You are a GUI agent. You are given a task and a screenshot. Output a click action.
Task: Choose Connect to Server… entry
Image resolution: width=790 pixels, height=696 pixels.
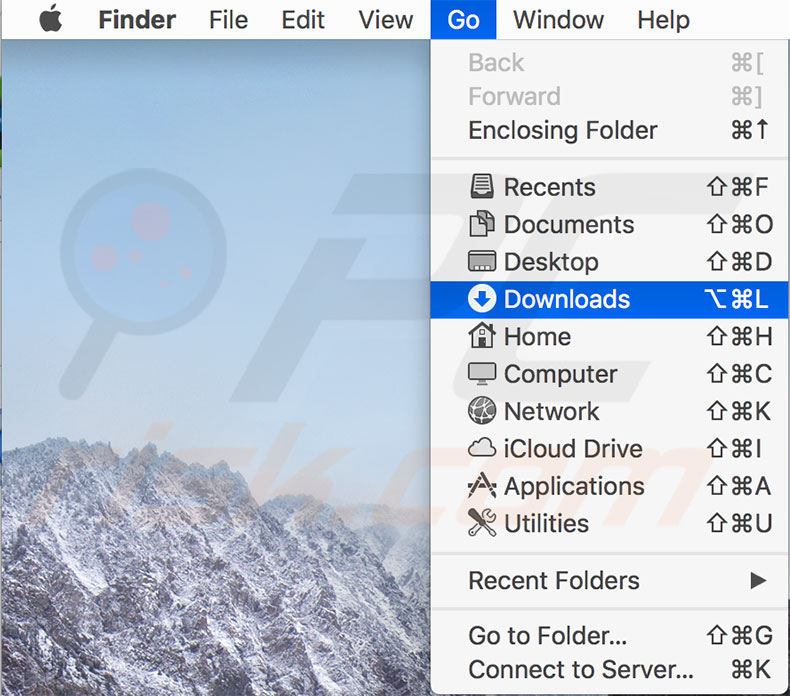point(610,669)
